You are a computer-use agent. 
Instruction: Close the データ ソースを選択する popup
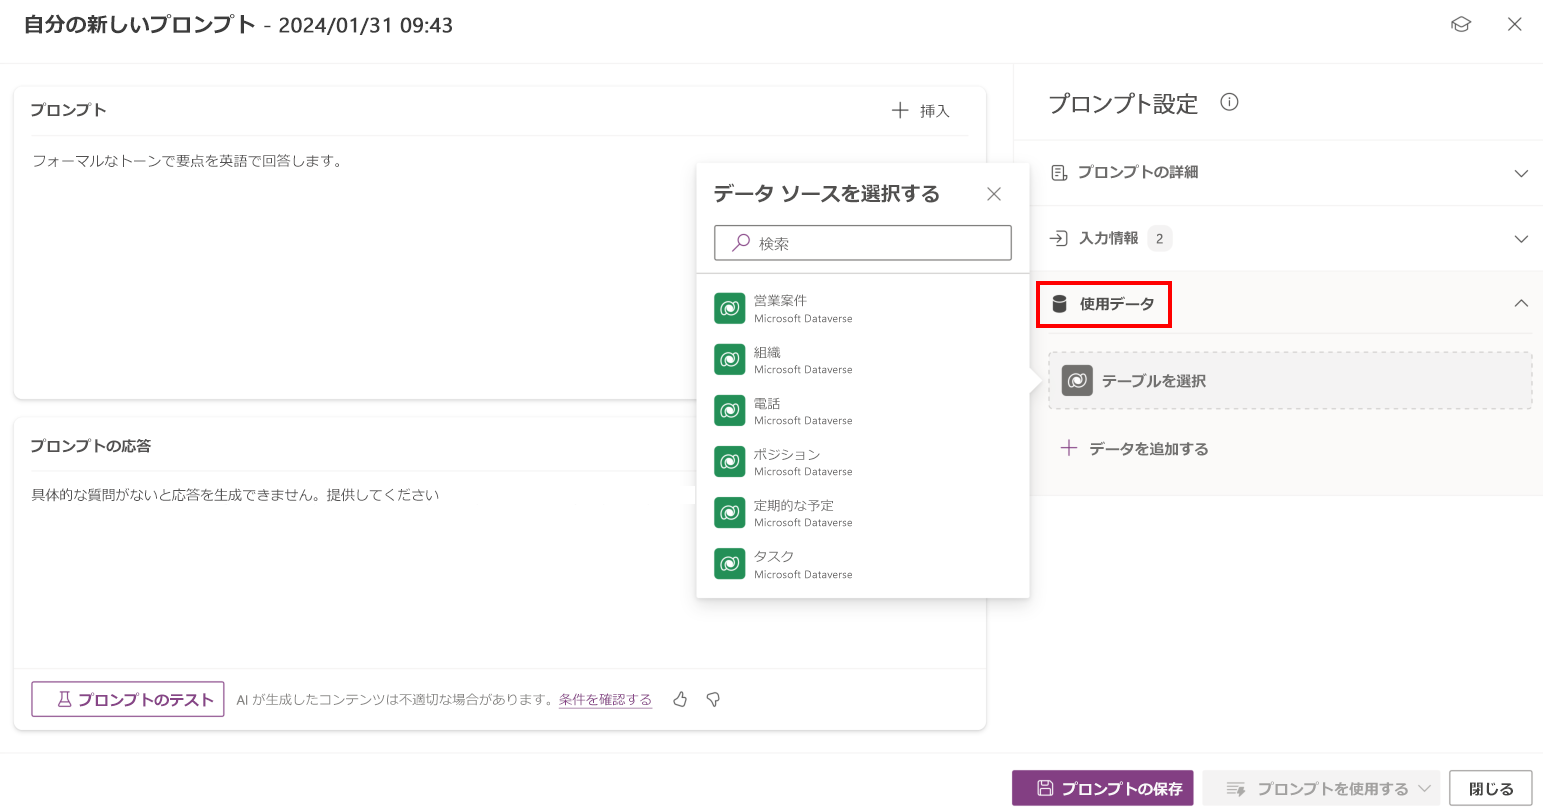[x=994, y=194]
